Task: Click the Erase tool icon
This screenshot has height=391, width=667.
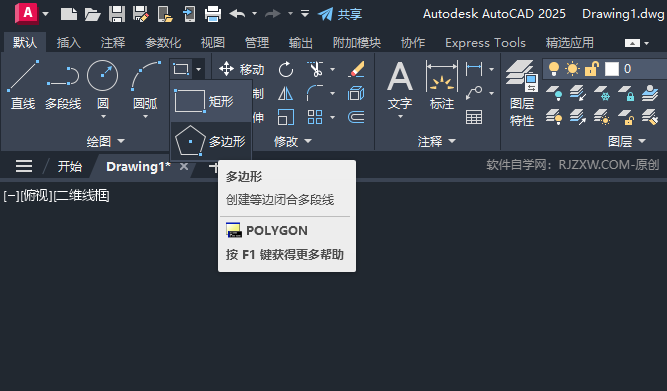Action: coord(356,69)
